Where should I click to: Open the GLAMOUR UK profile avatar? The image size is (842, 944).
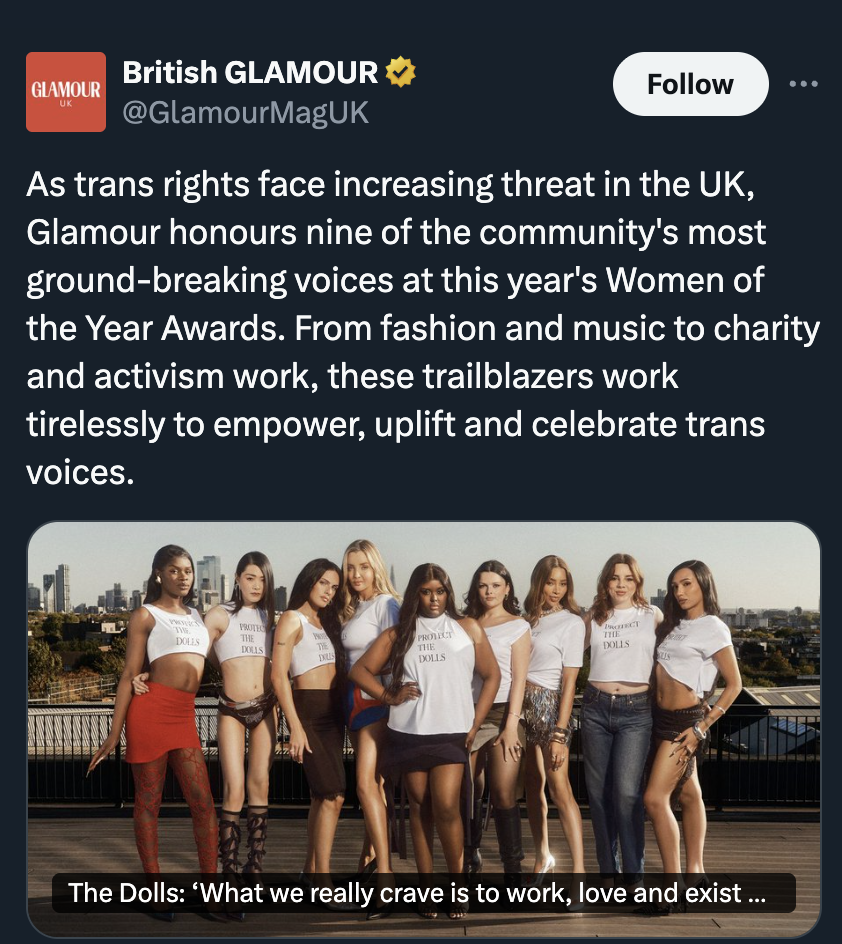[66, 92]
